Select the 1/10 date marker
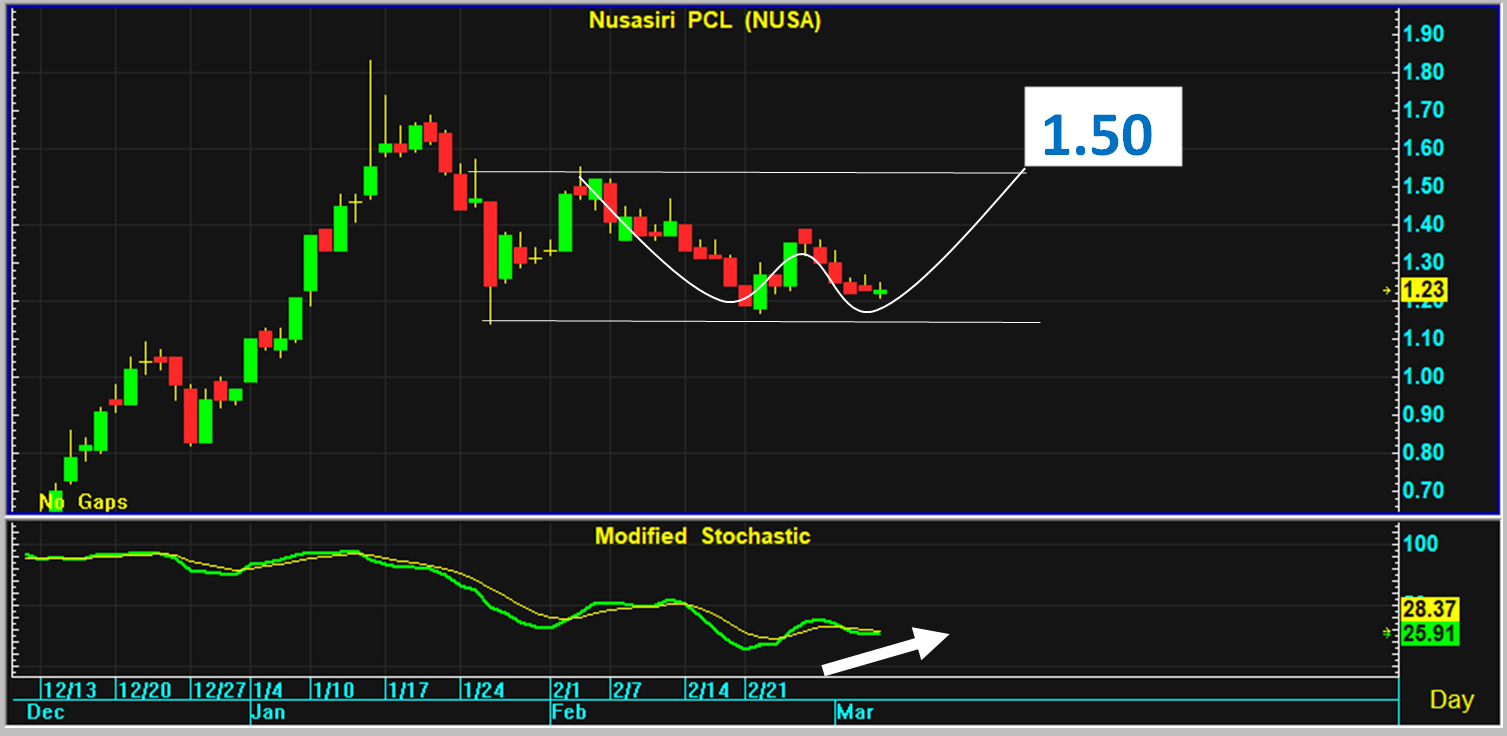Image resolution: width=1507 pixels, height=736 pixels. click(x=332, y=690)
